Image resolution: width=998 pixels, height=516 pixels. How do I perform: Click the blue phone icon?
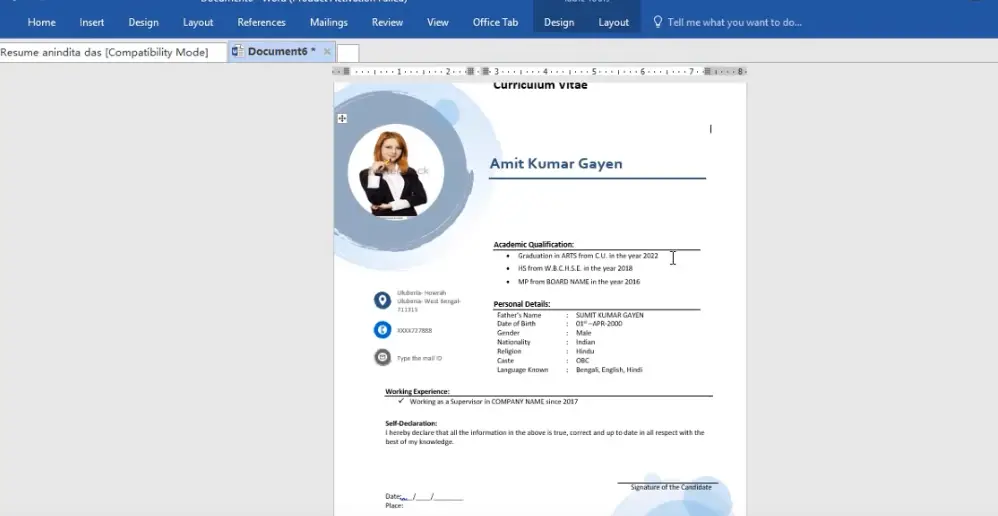pos(382,330)
